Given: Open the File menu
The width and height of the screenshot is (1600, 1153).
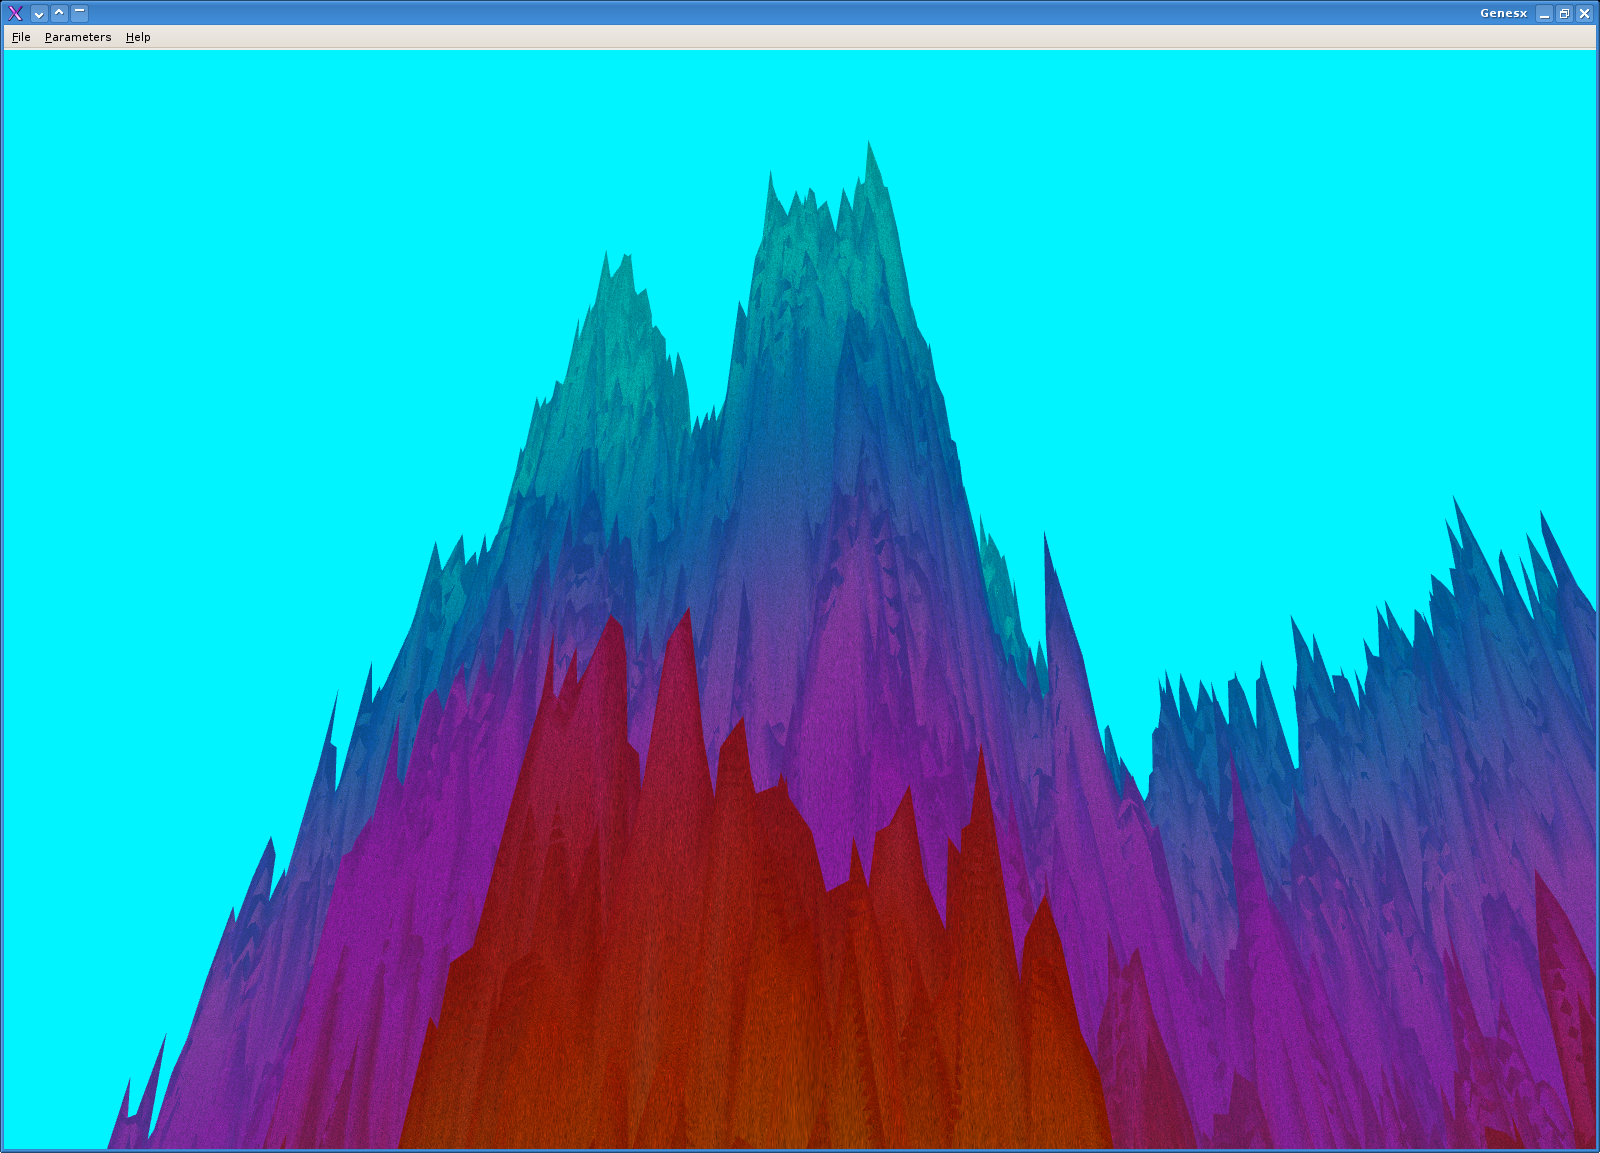Looking at the screenshot, I should pos(21,37).
